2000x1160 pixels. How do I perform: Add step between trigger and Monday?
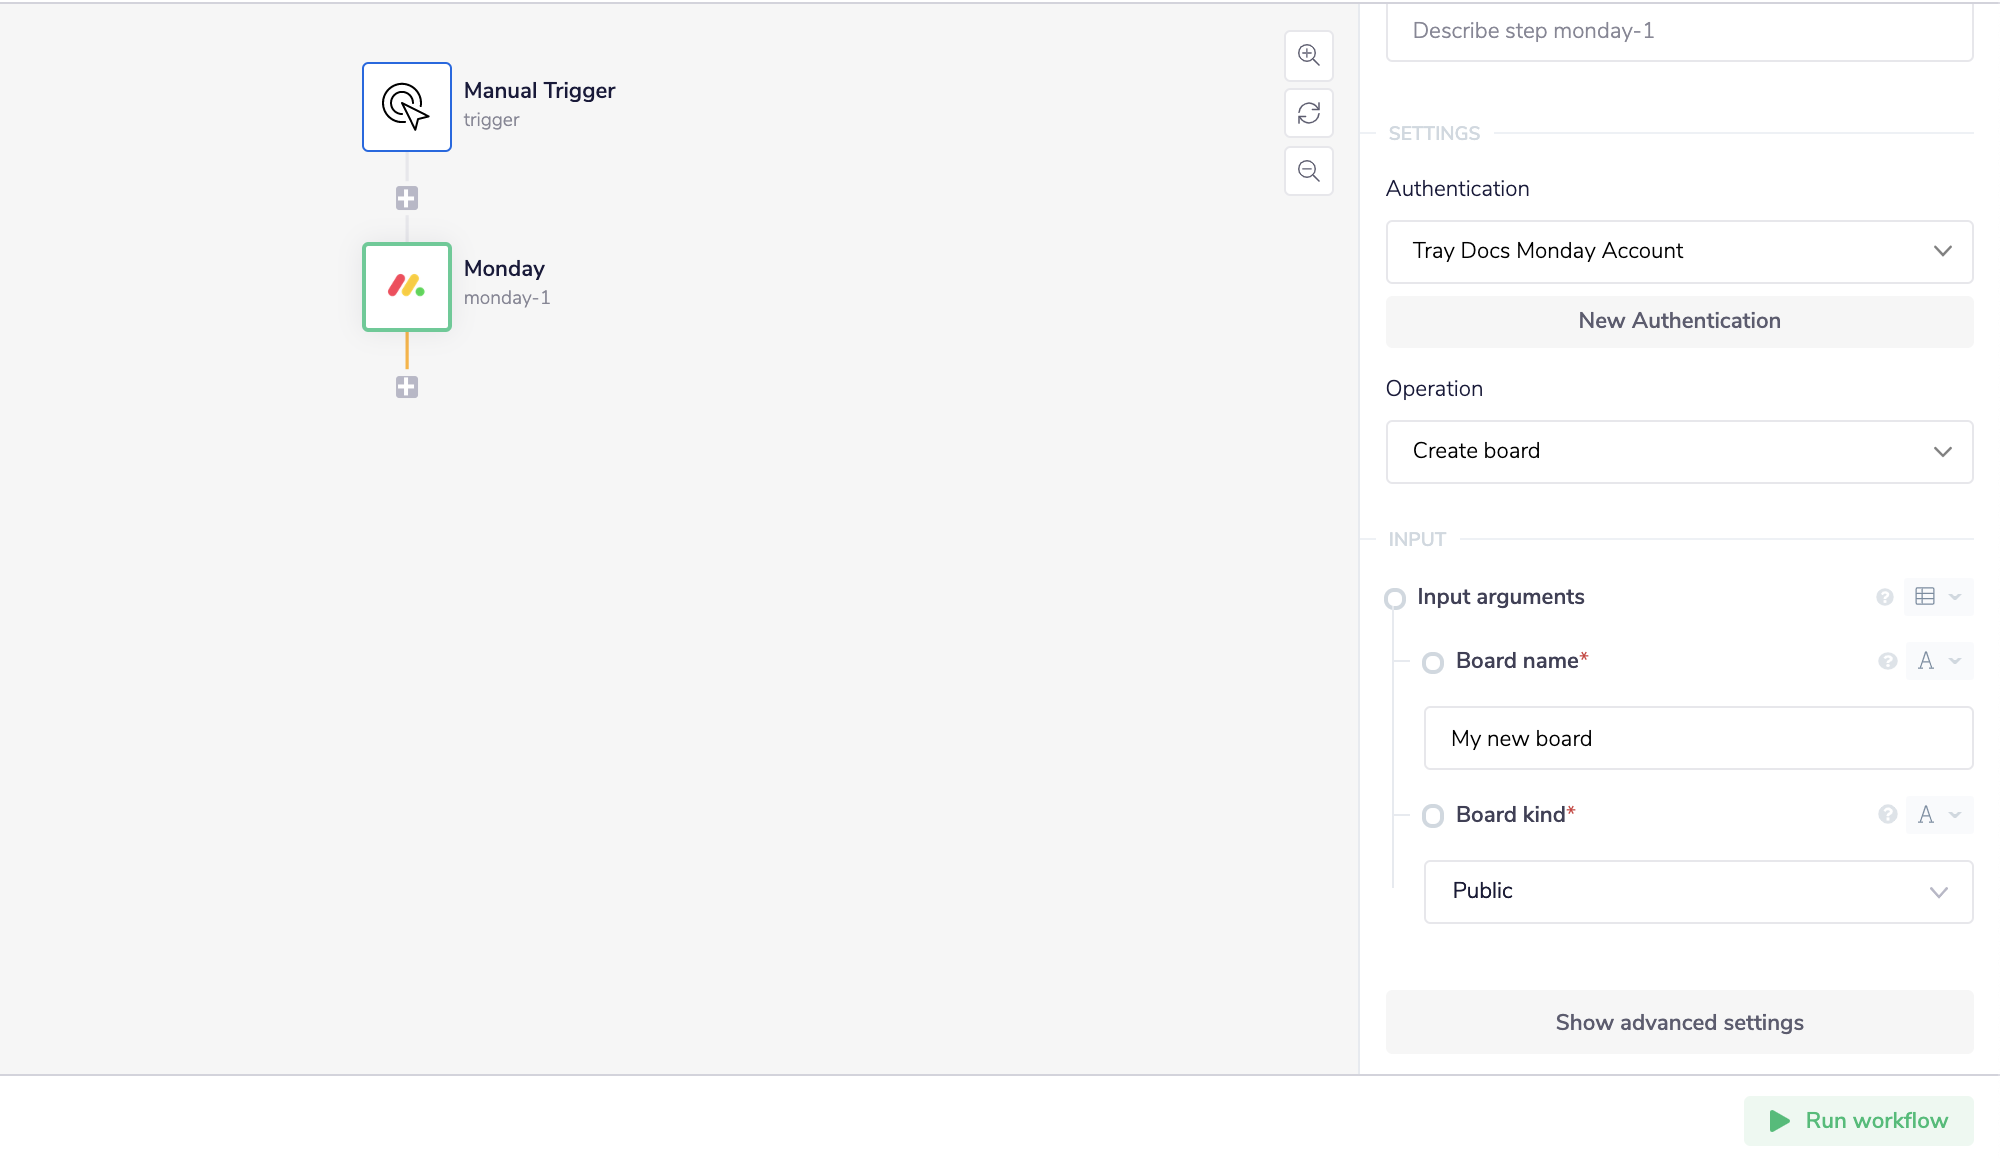(x=406, y=198)
